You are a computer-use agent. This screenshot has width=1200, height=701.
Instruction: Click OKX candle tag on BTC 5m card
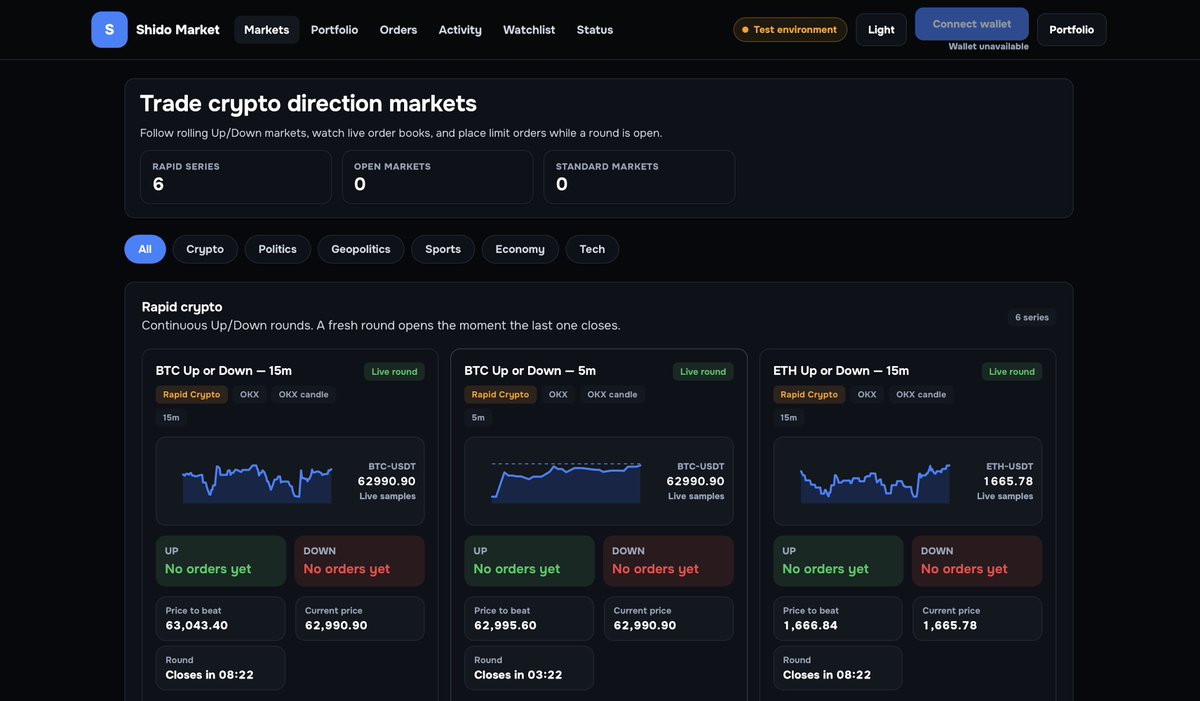coord(612,394)
